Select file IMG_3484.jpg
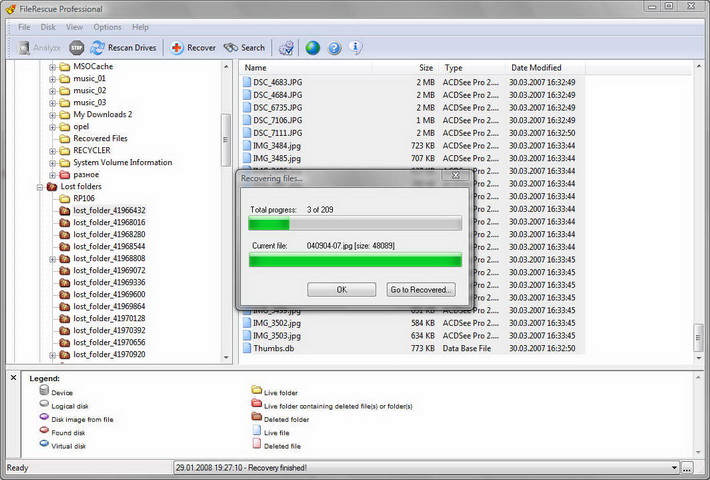 point(277,145)
